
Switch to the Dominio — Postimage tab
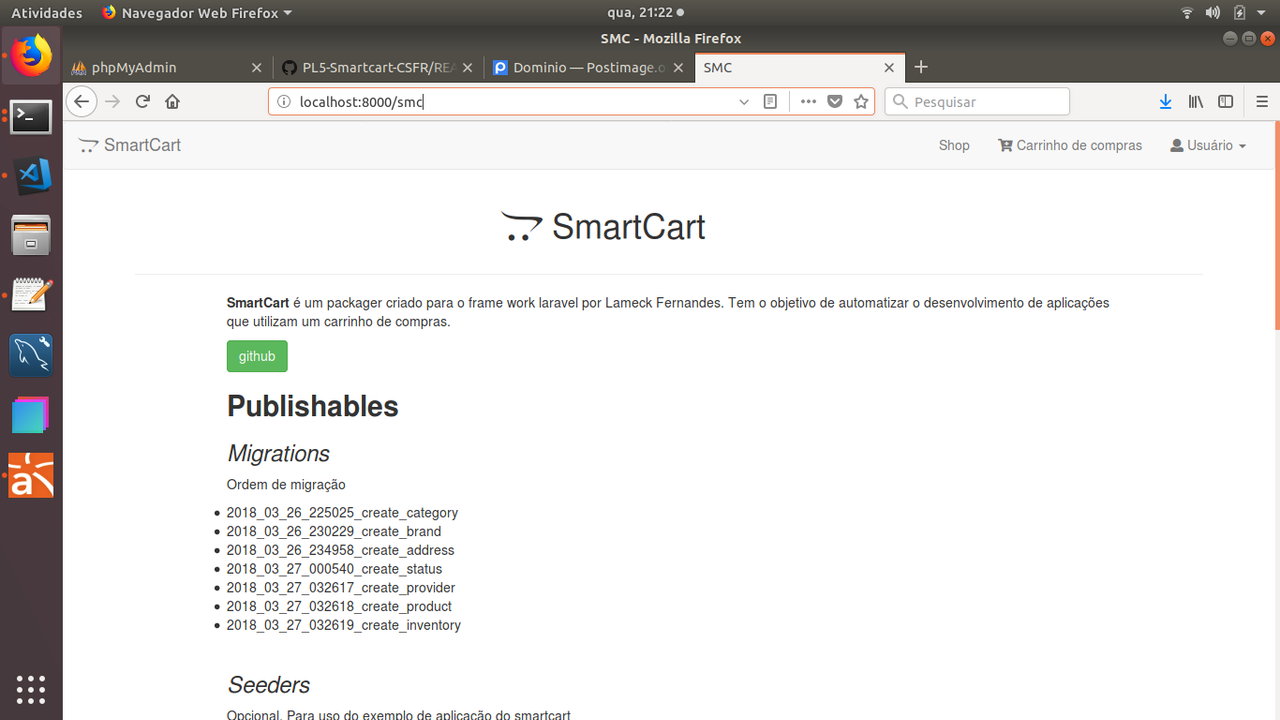pyautogui.click(x=589, y=68)
